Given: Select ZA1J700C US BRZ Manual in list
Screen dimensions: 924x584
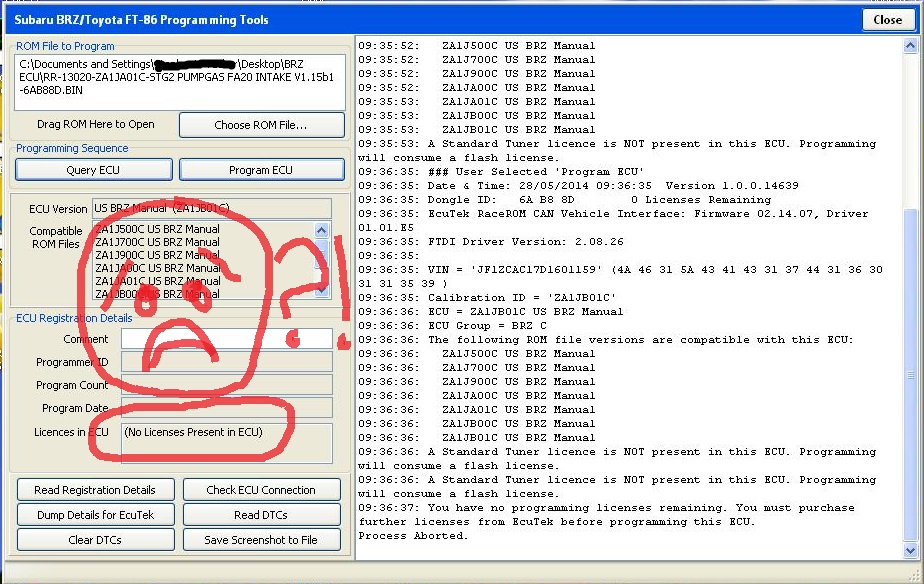Looking at the screenshot, I should click(x=157, y=242).
